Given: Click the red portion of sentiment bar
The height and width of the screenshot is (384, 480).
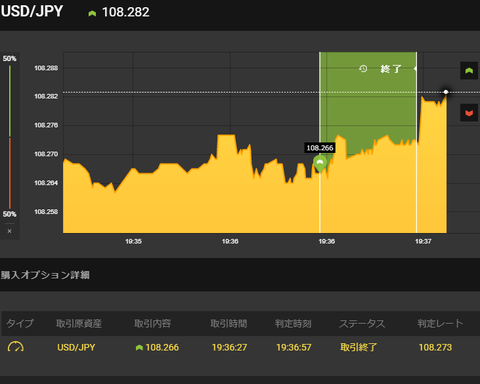Looking at the screenshot, I should pyautogui.click(x=10, y=173).
